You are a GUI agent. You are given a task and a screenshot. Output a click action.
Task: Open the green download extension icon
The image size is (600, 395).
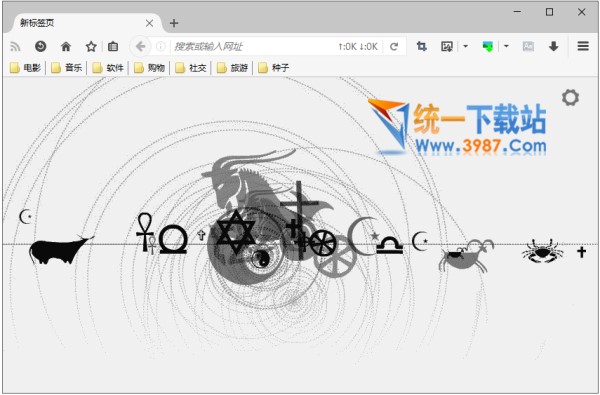click(488, 47)
